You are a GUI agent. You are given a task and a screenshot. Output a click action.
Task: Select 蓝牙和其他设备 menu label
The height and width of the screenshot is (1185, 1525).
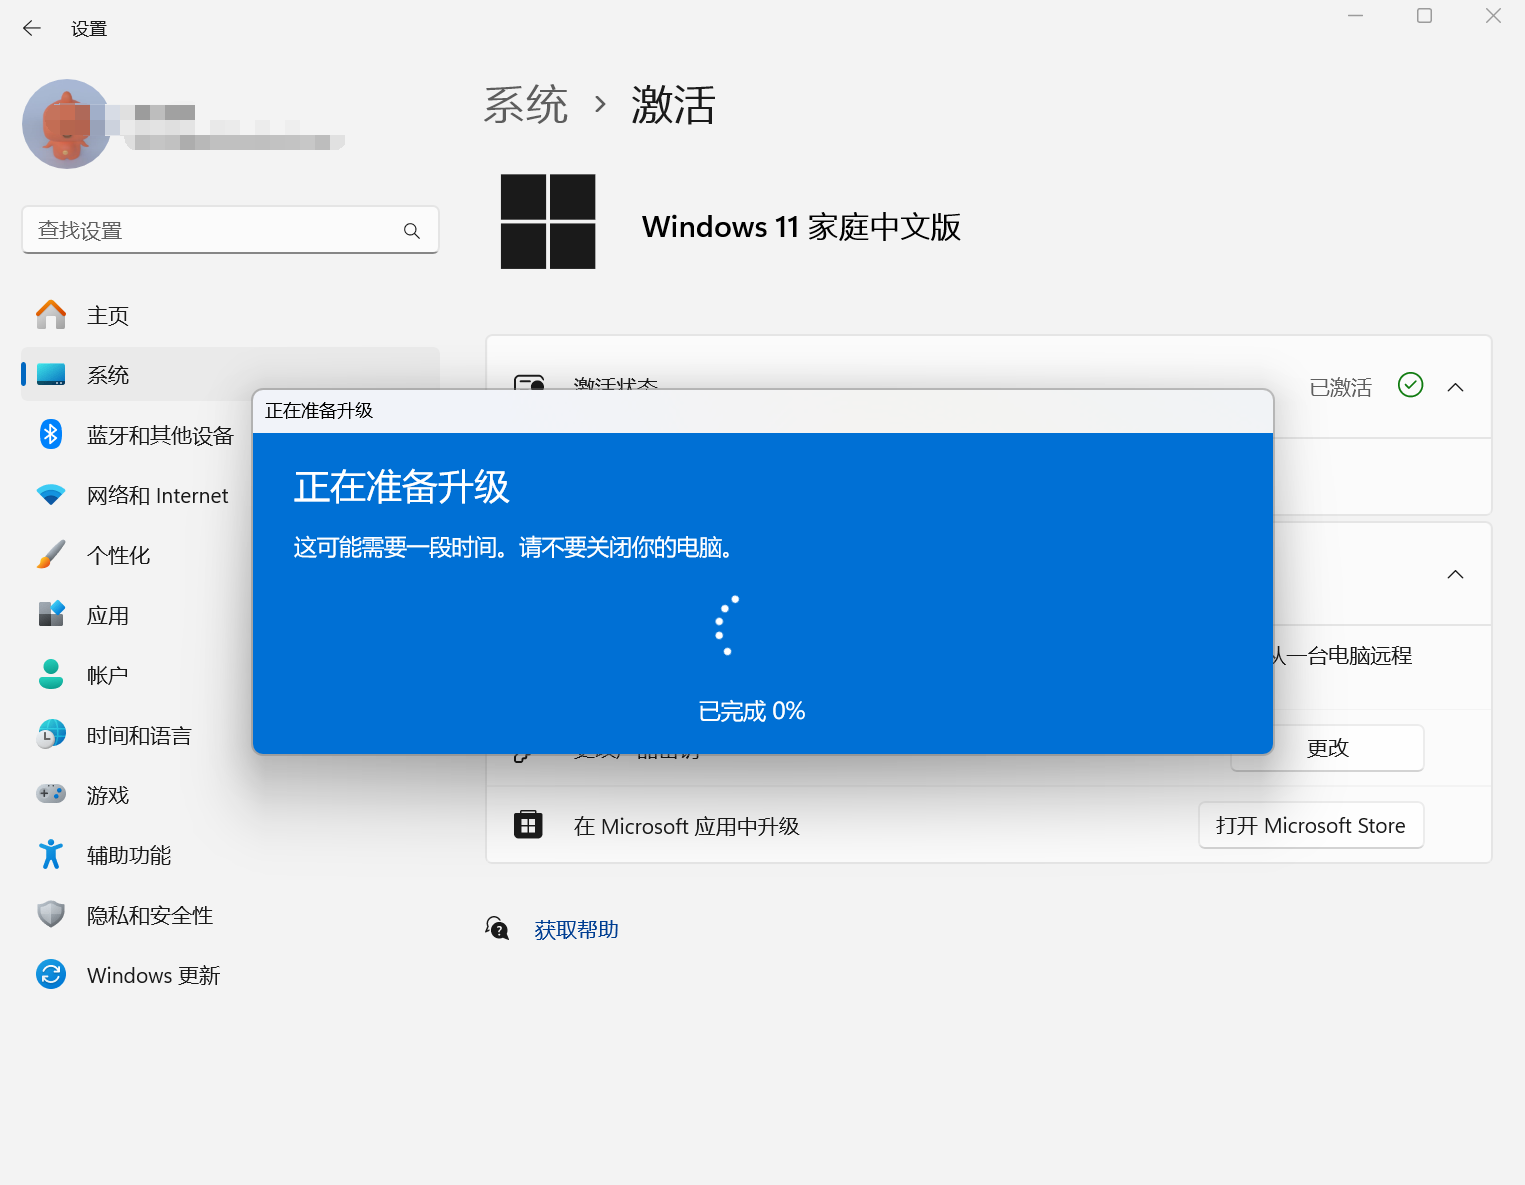(x=160, y=436)
